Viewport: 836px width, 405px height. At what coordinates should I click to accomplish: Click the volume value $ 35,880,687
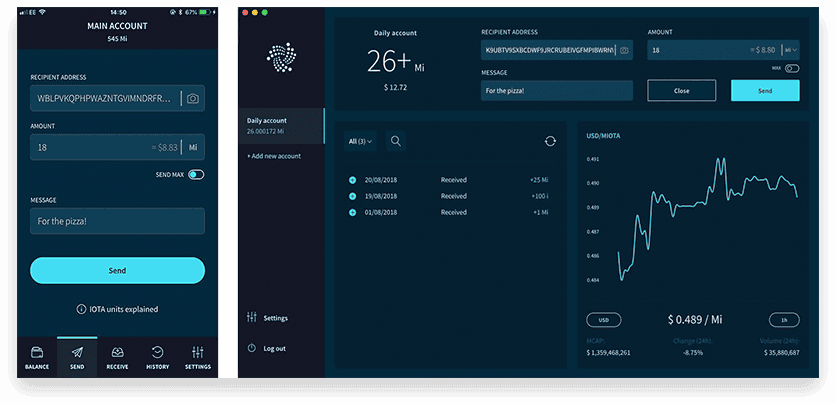782,353
